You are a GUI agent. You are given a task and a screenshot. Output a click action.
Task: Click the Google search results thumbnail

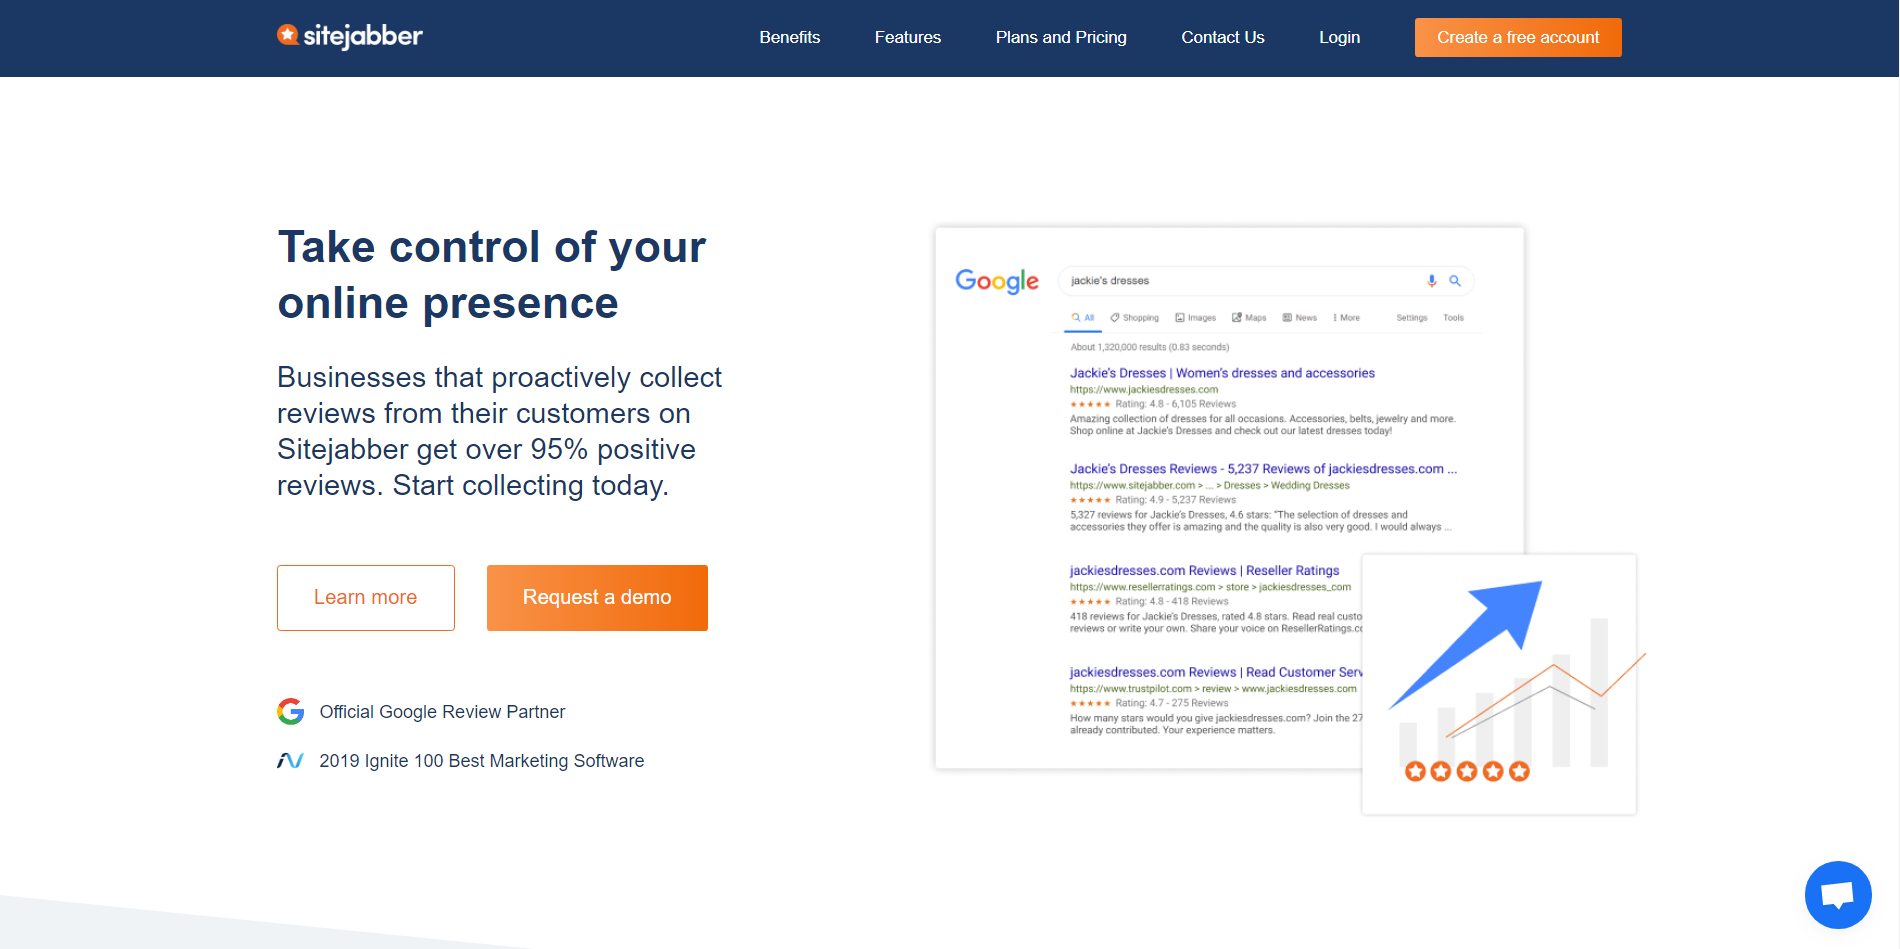coord(1229,498)
